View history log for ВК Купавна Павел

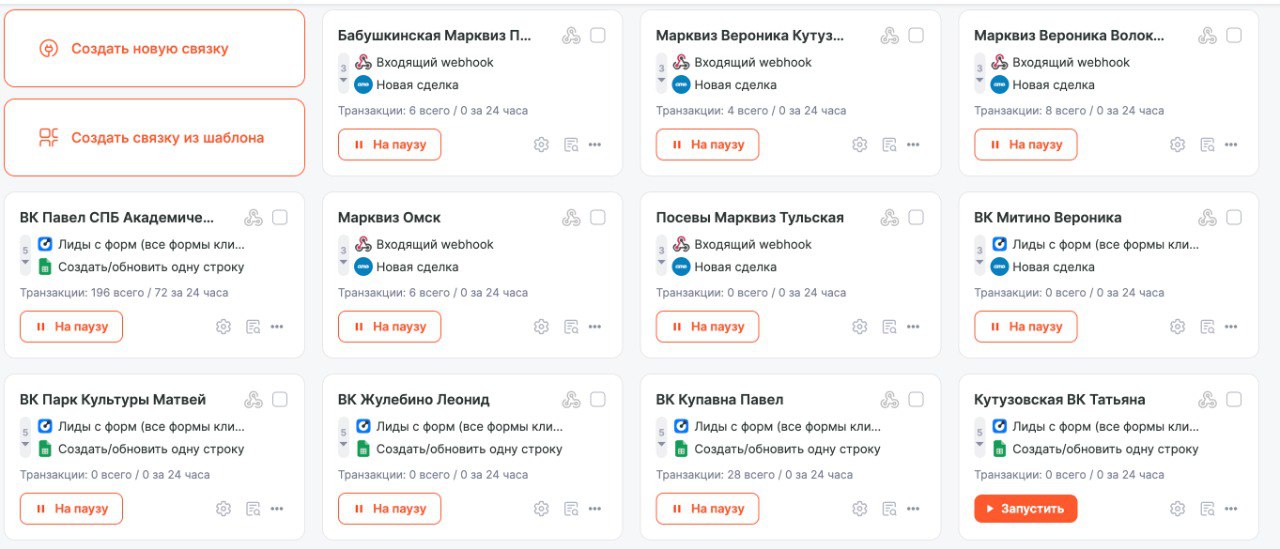click(889, 509)
